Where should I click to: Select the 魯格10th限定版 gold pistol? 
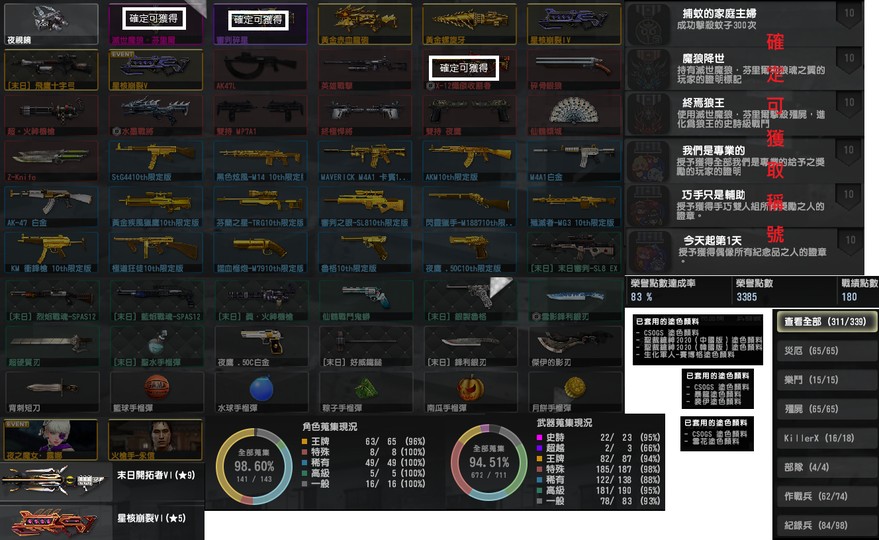coord(365,253)
